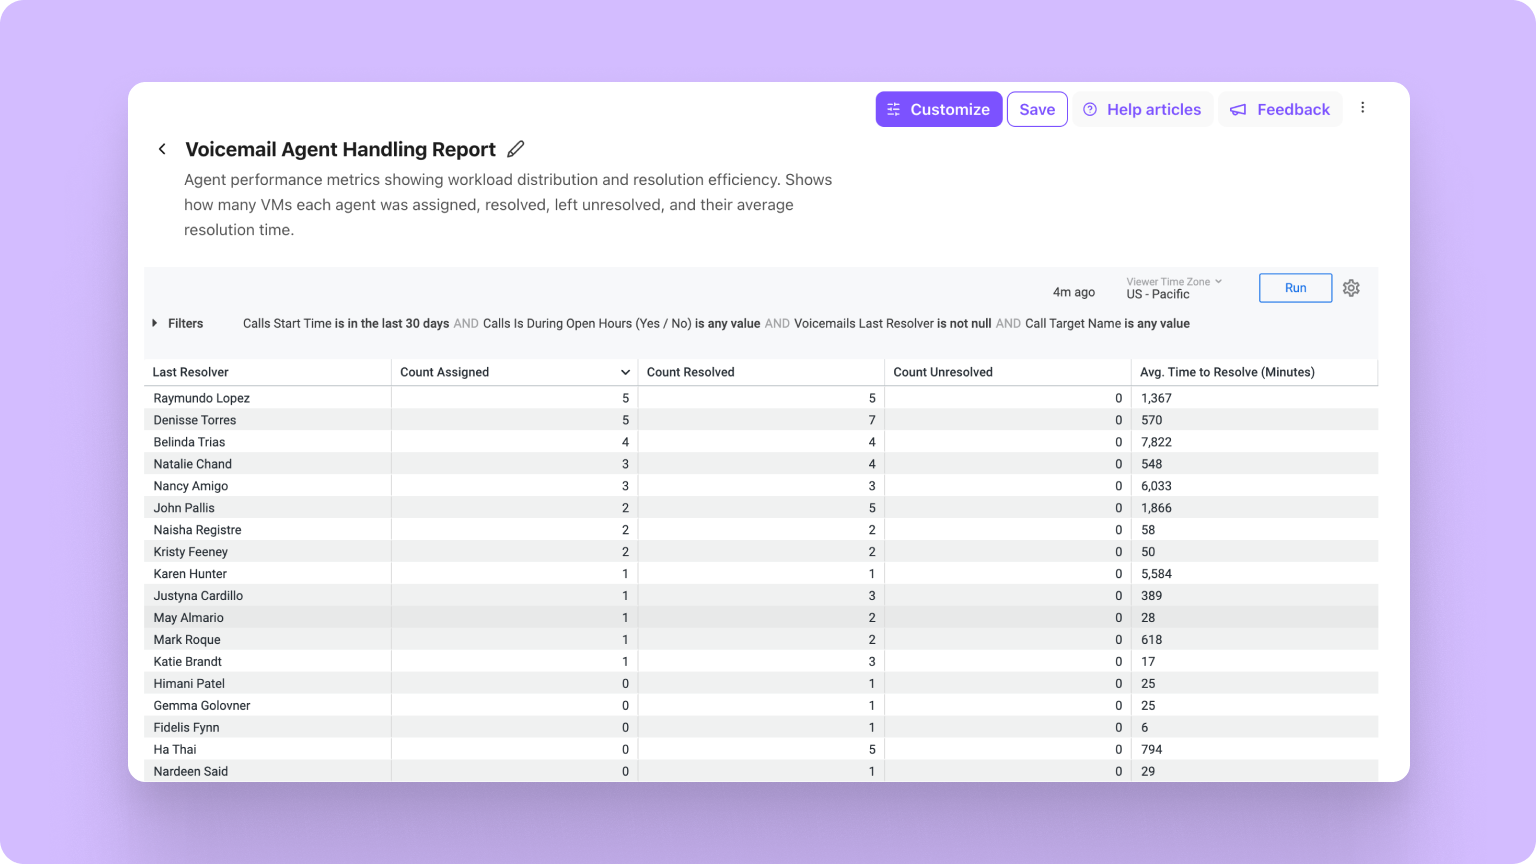Open the three-dot overflow menu

click(1363, 107)
